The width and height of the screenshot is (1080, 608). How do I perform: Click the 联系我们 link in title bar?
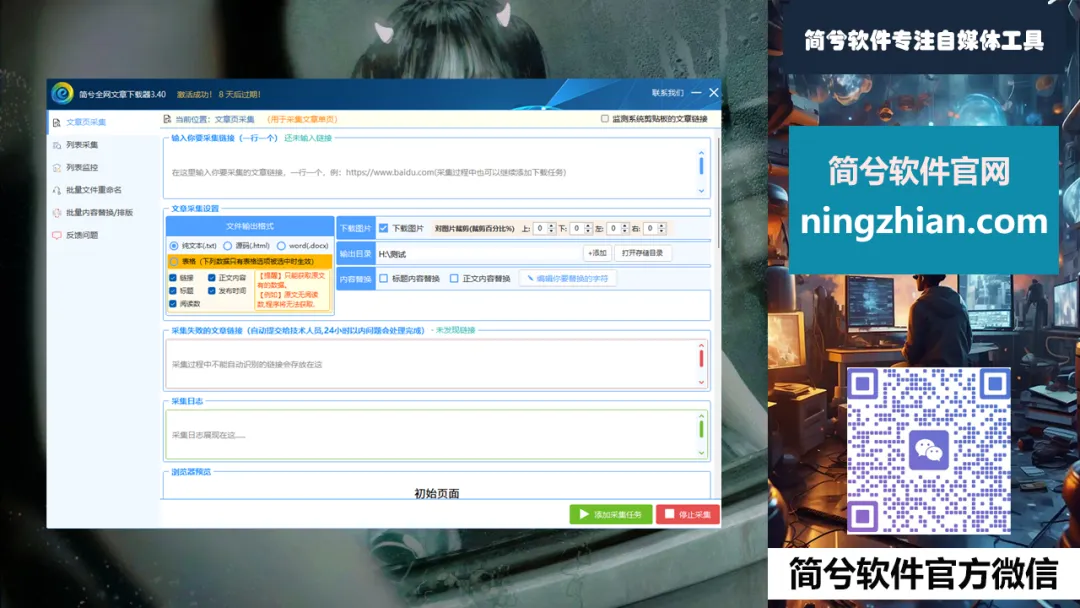pyautogui.click(x=667, y=93)
